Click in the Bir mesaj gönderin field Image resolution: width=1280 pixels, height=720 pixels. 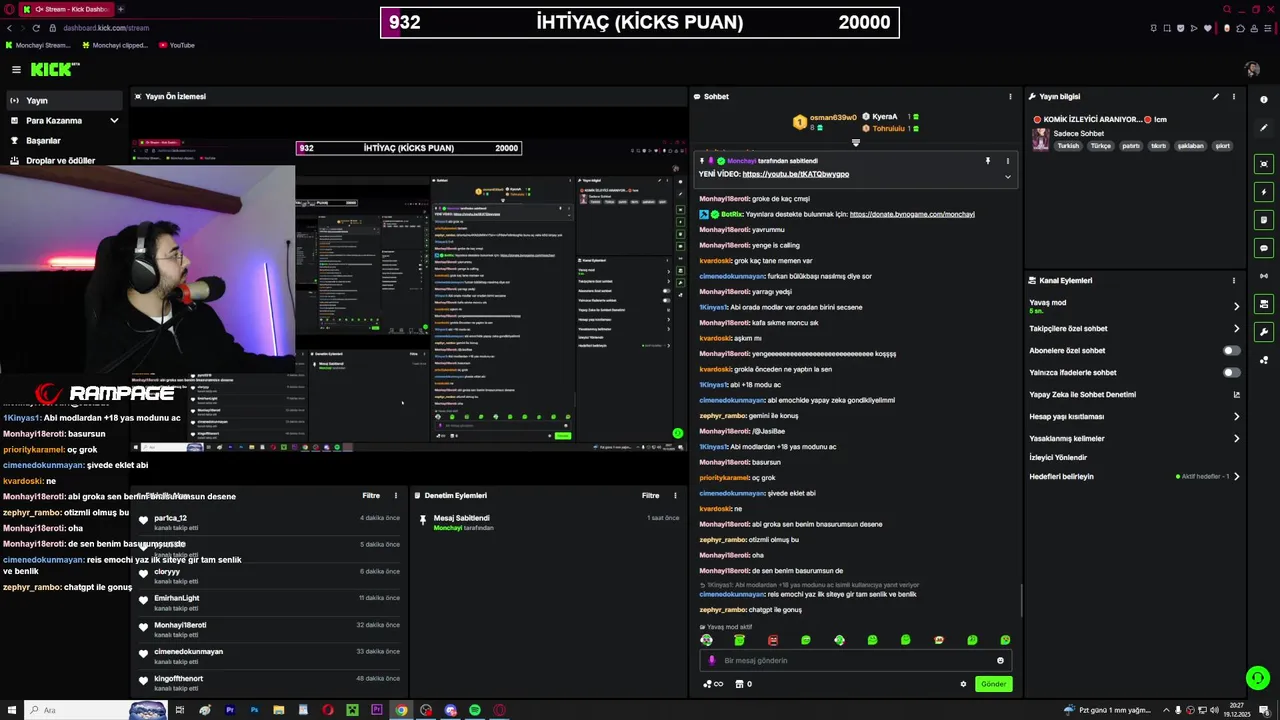855,660
